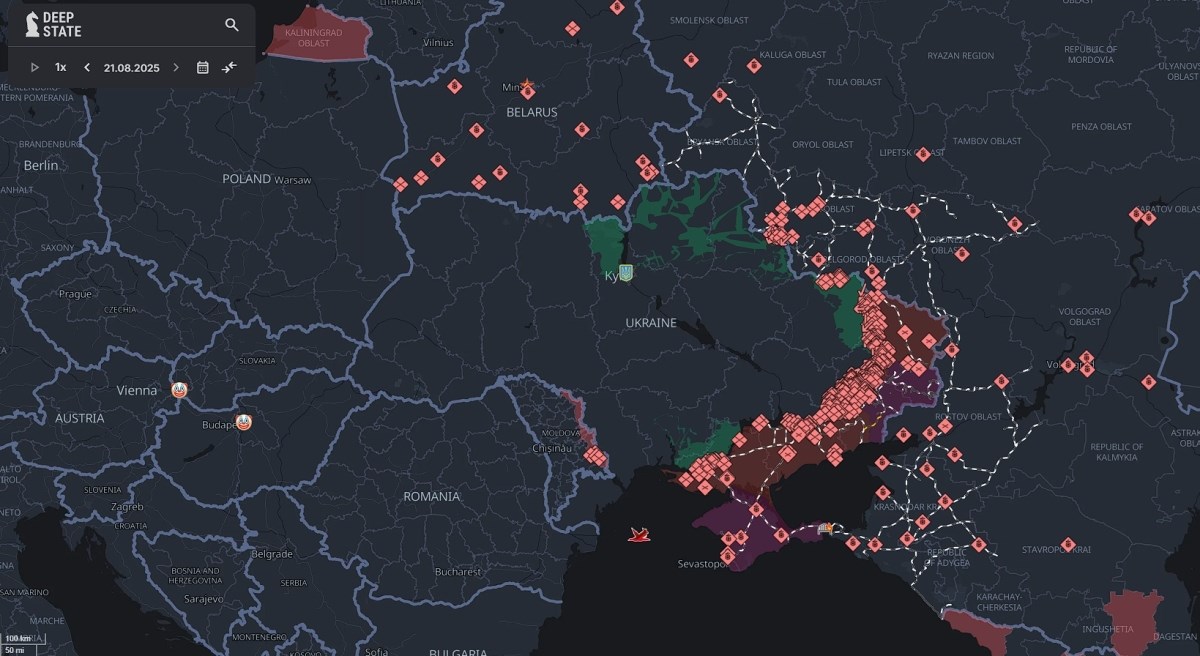
Task: Click the star marker at Minsk
Action: [527, 87]
